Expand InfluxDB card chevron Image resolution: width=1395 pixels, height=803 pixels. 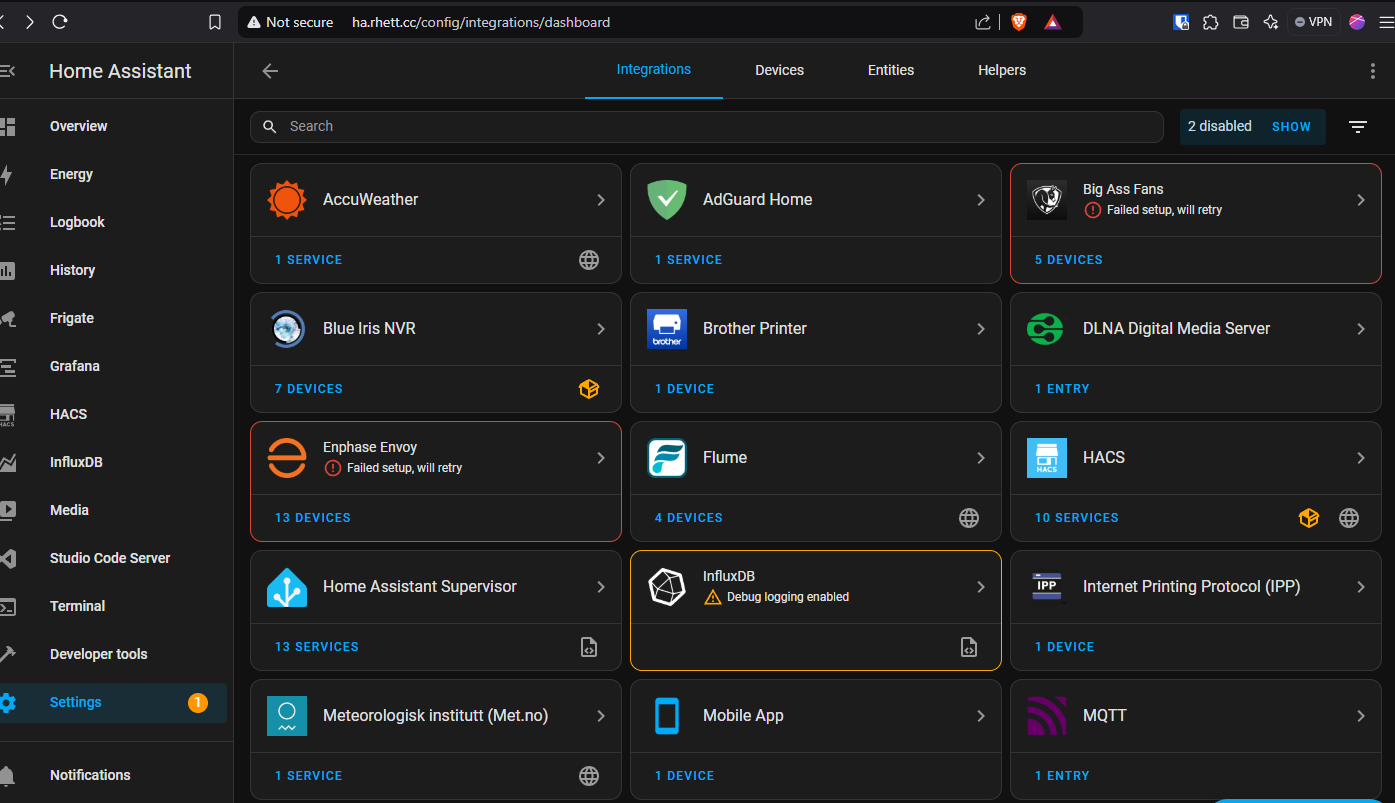pyautogui.click(x=981, y=587)
